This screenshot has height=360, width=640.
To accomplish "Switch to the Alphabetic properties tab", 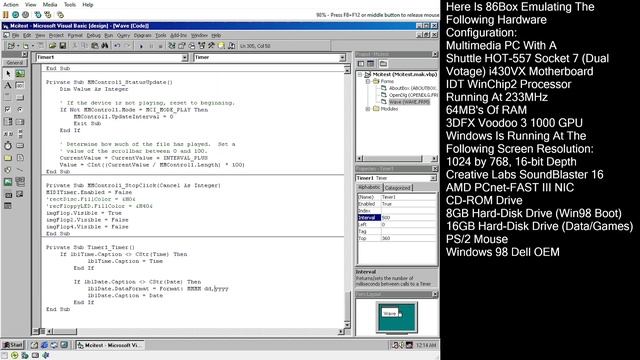I will coord(369,187).
